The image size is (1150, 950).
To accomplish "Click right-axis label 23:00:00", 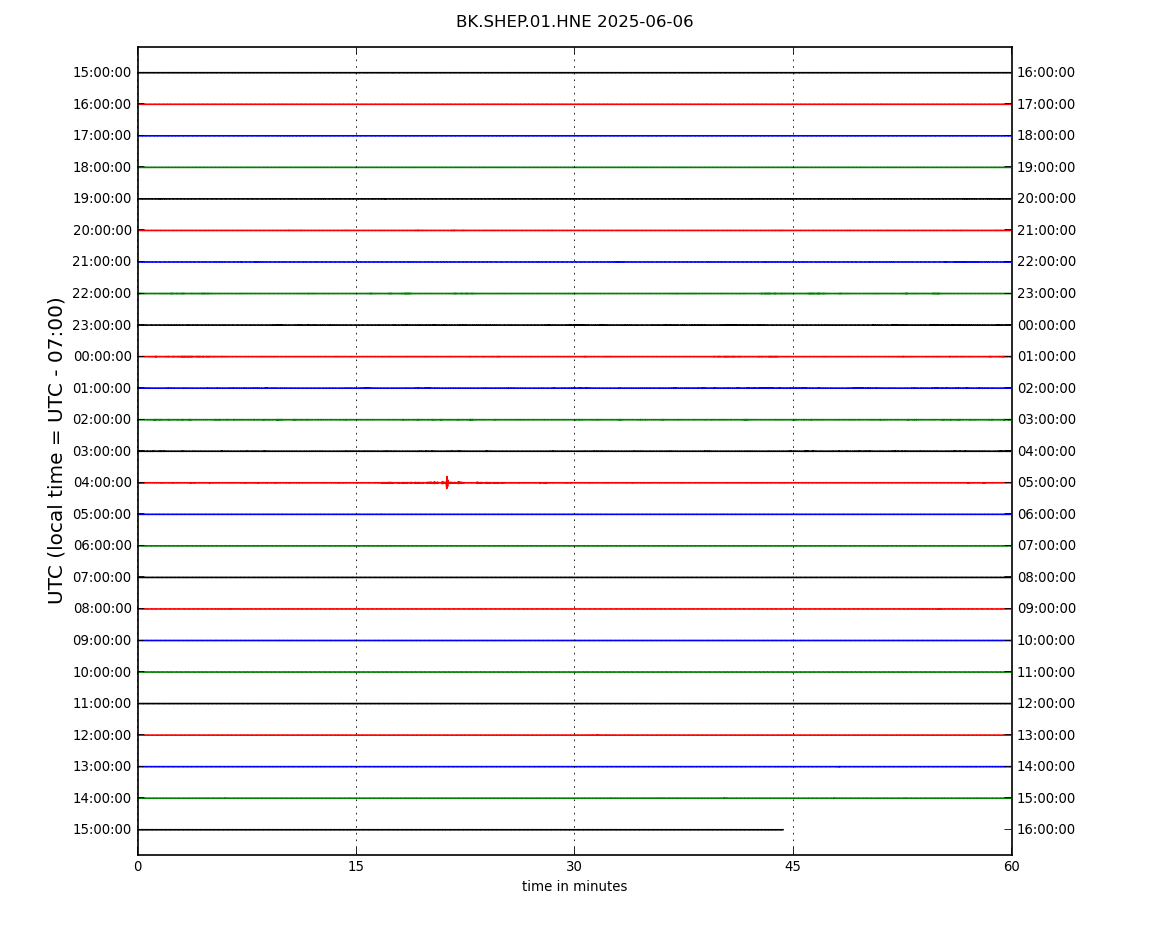I will click(1047, 293).
